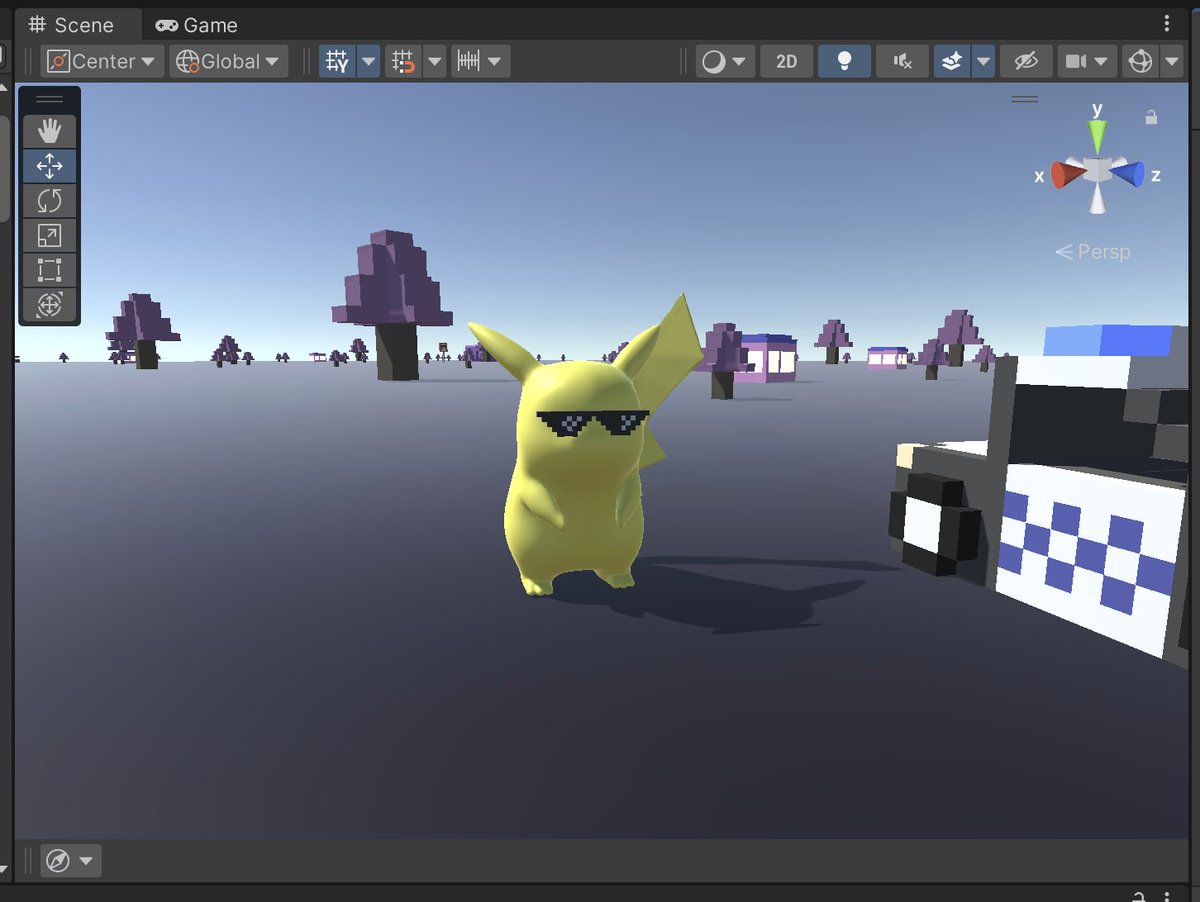Switch to the Game tab
Viewport: 1200px width, 902px height.
click(197, 25)
